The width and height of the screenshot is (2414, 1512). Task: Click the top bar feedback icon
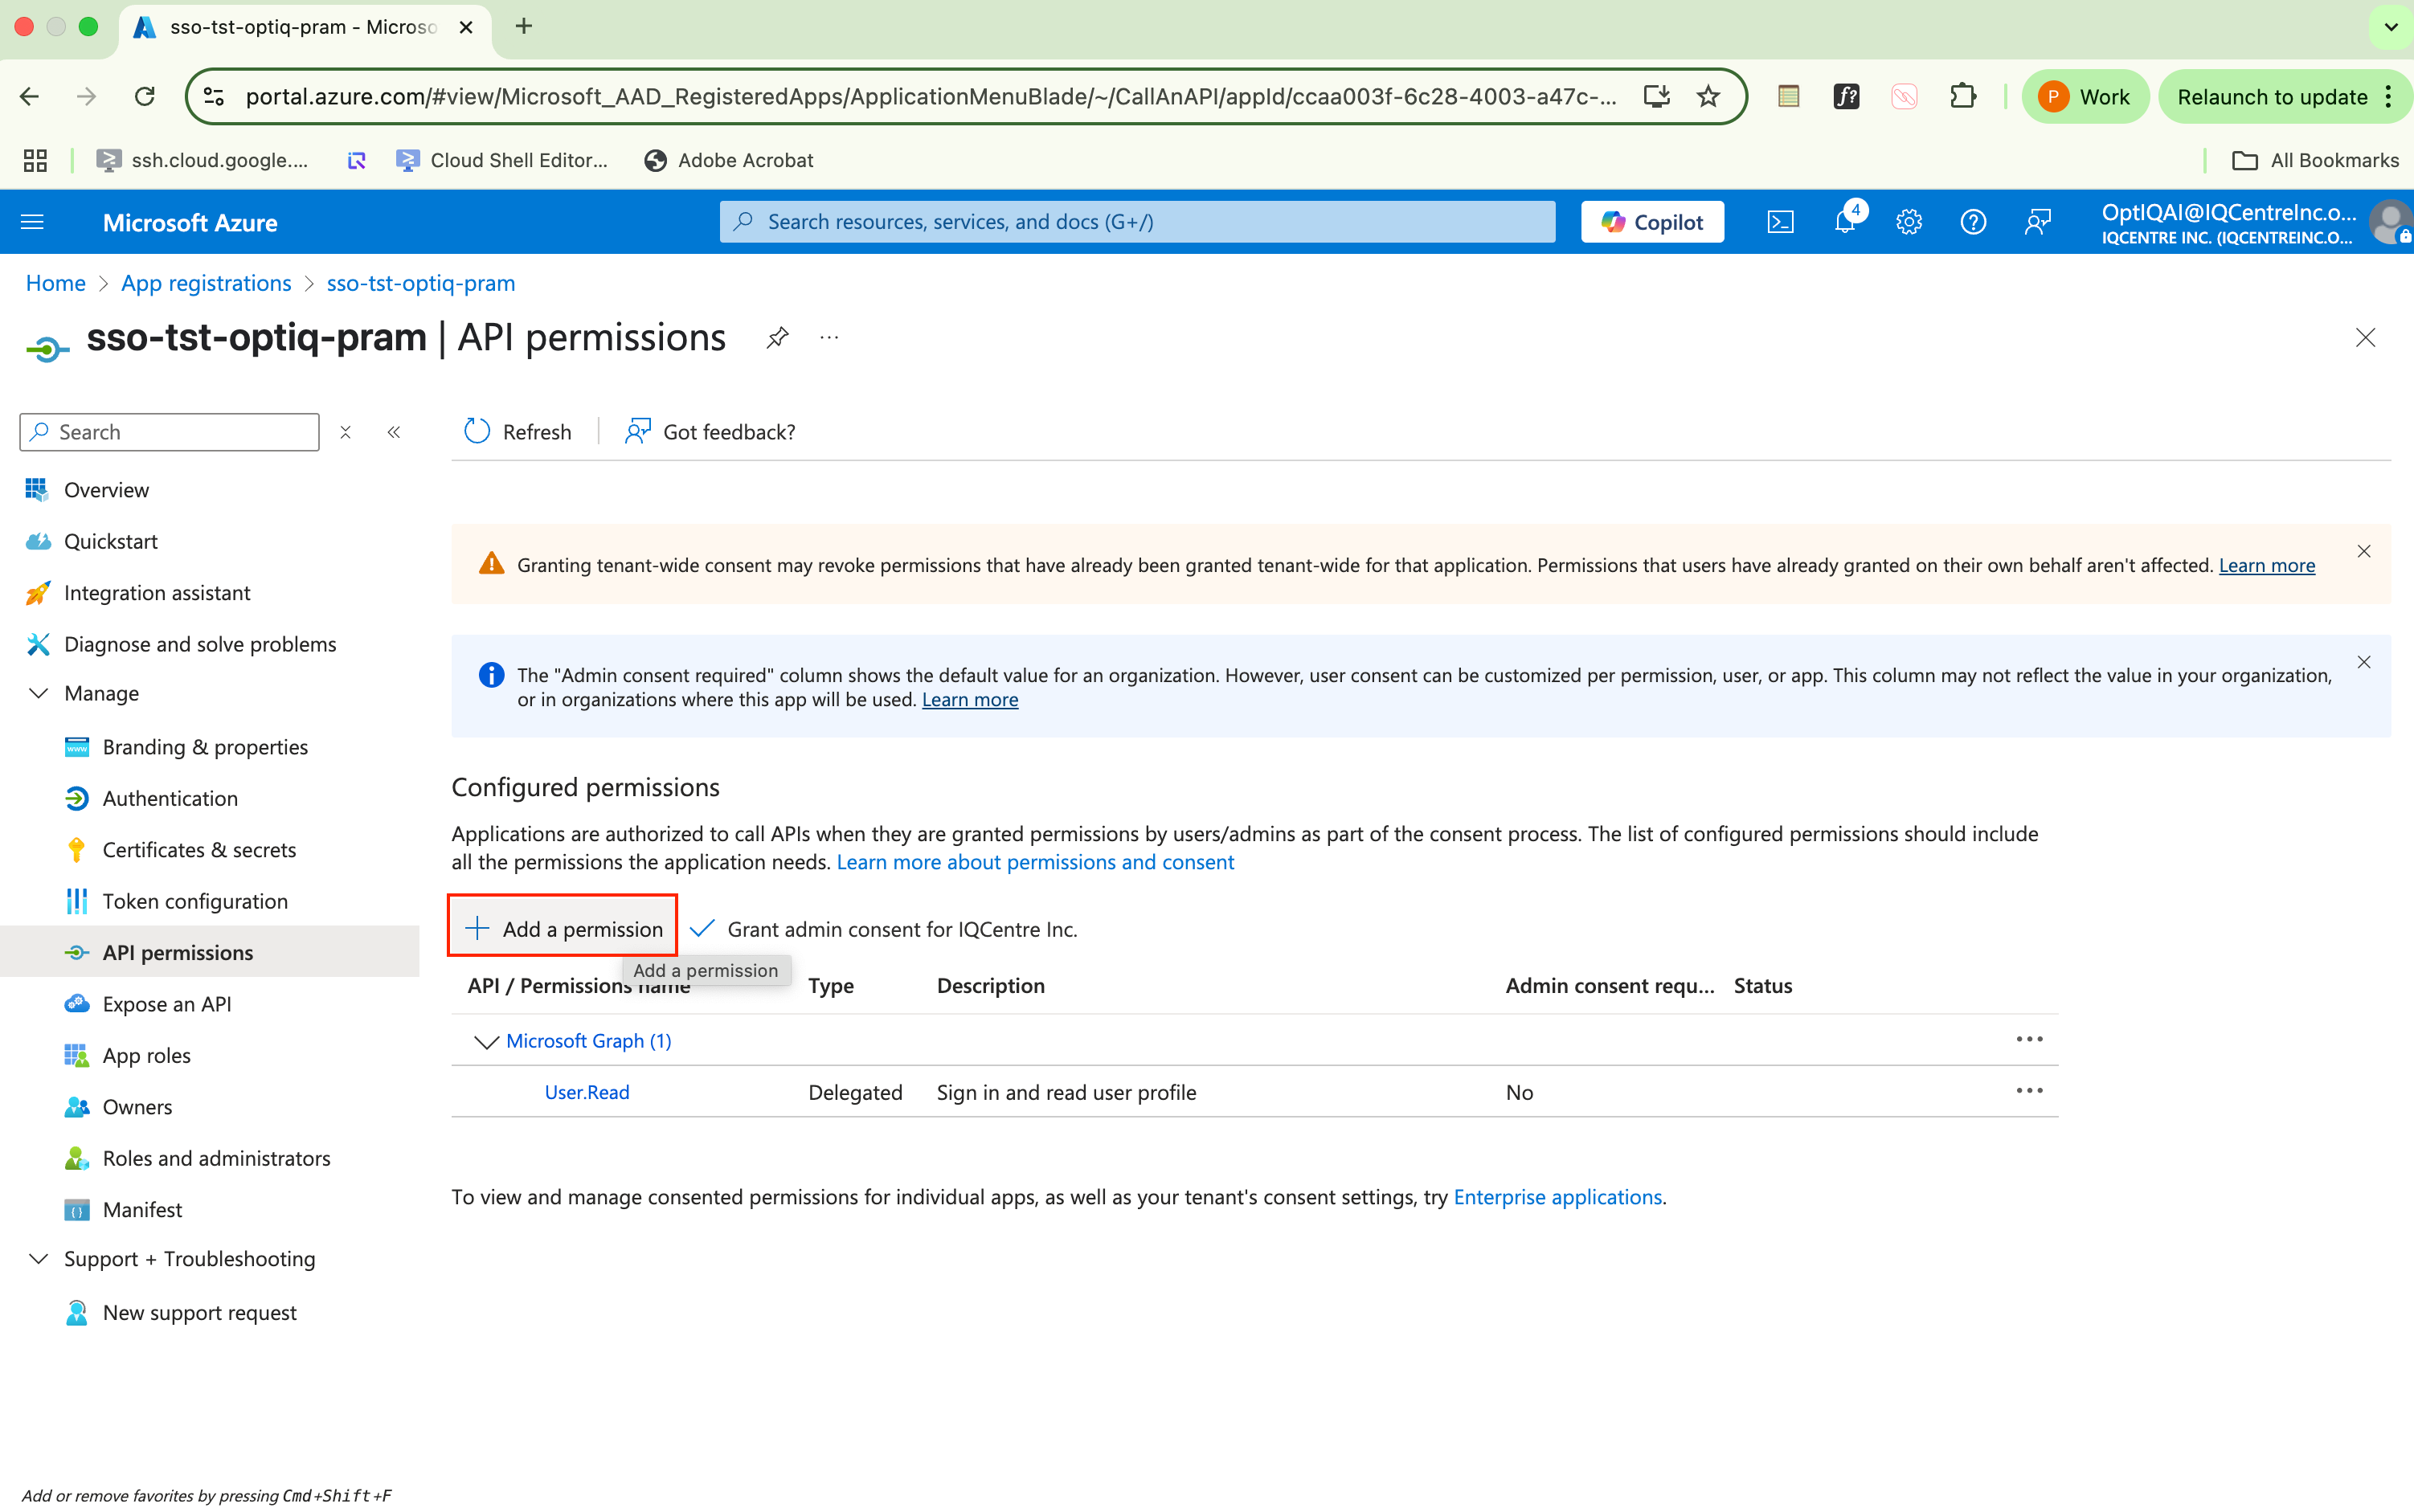pyautogui.click(x=2037, y=222)
